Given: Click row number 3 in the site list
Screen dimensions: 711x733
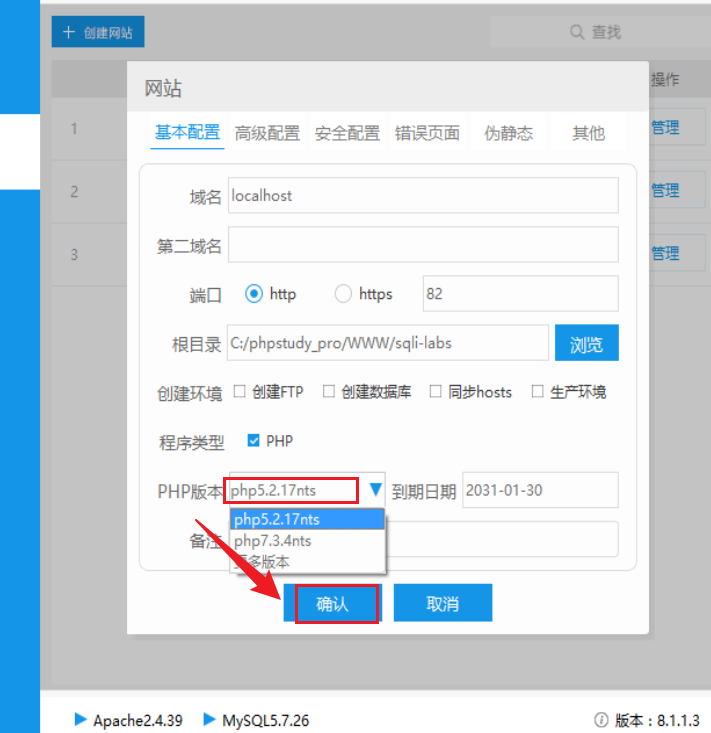Looking at the screenshot, I should tap(74, 255).
